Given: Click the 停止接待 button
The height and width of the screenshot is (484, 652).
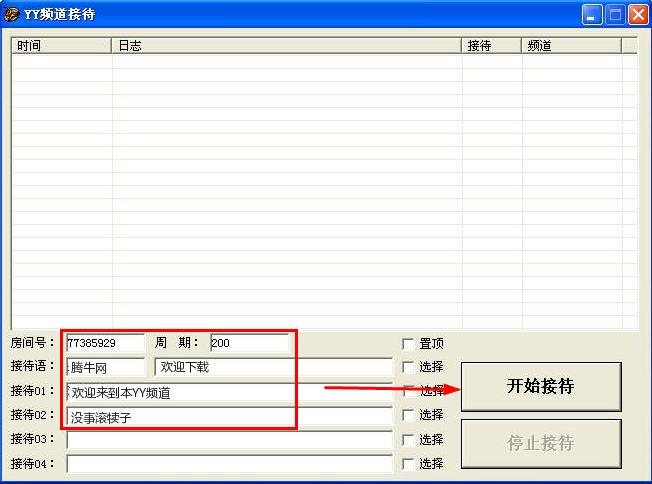Looking at the screenshot, I should click(541, 443).
